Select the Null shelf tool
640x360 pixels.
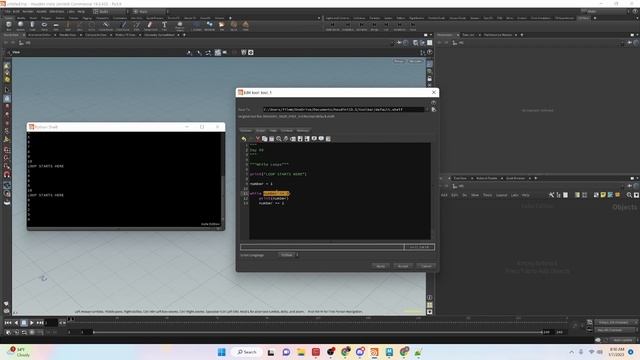click(x=68, y=26)
